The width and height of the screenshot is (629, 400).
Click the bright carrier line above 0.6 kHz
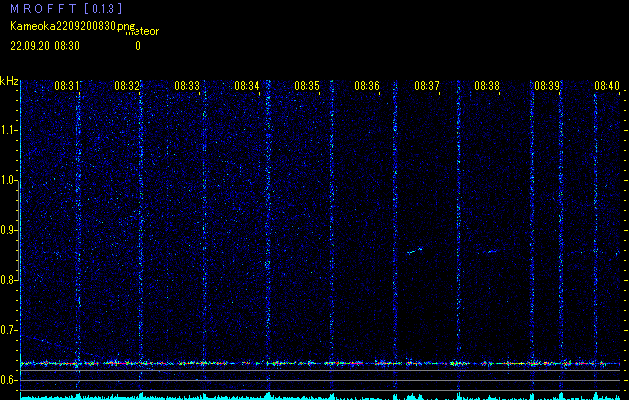(x=320, y=363)
